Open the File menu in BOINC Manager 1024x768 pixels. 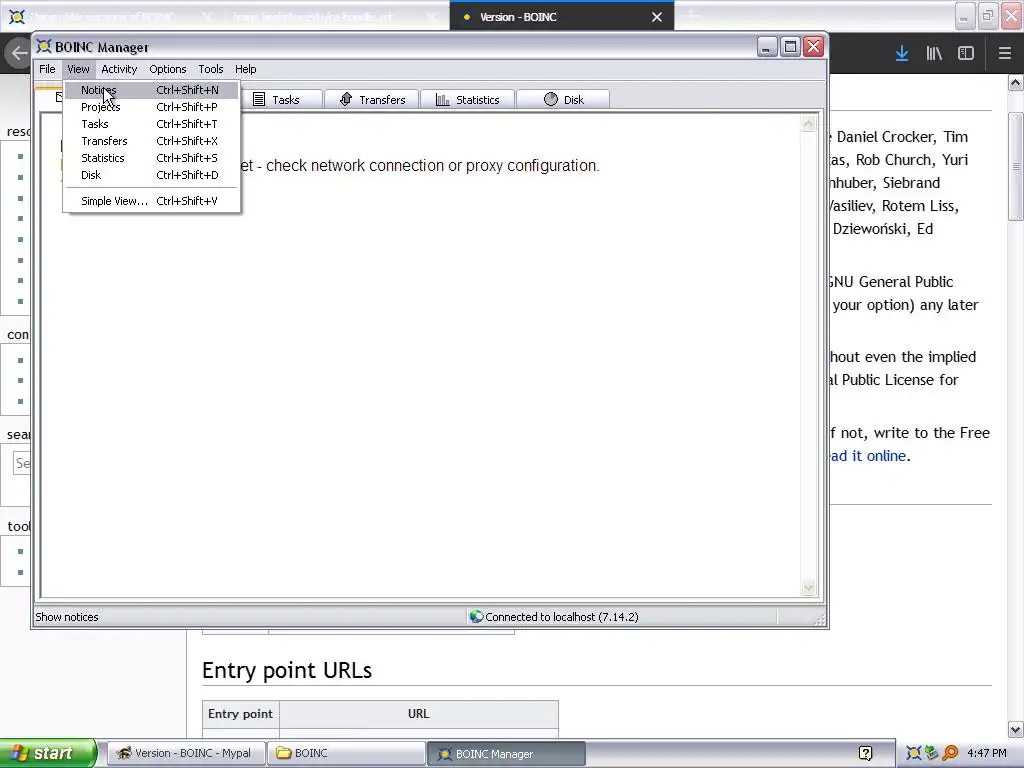47,69
